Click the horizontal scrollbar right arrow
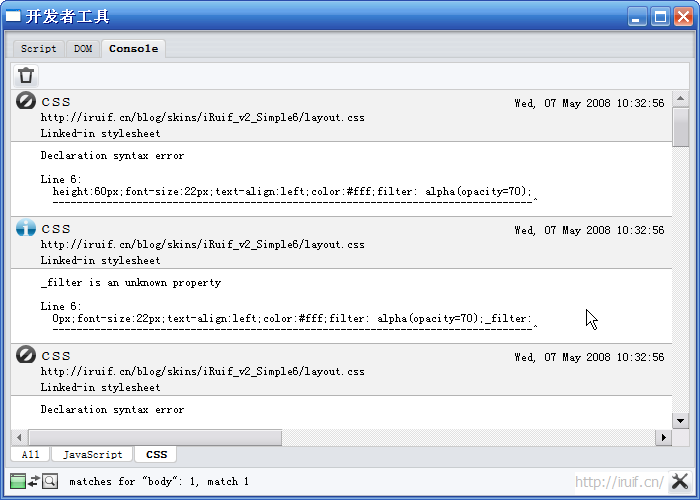The image size is (700, 500). point(663,437)
